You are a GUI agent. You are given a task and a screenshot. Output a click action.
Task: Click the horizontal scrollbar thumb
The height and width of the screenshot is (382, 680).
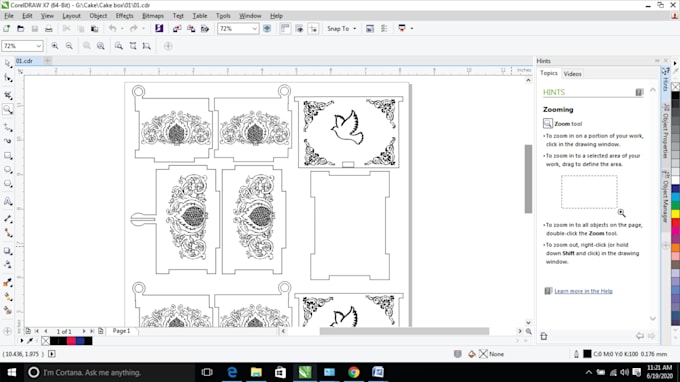click(404, 331)
